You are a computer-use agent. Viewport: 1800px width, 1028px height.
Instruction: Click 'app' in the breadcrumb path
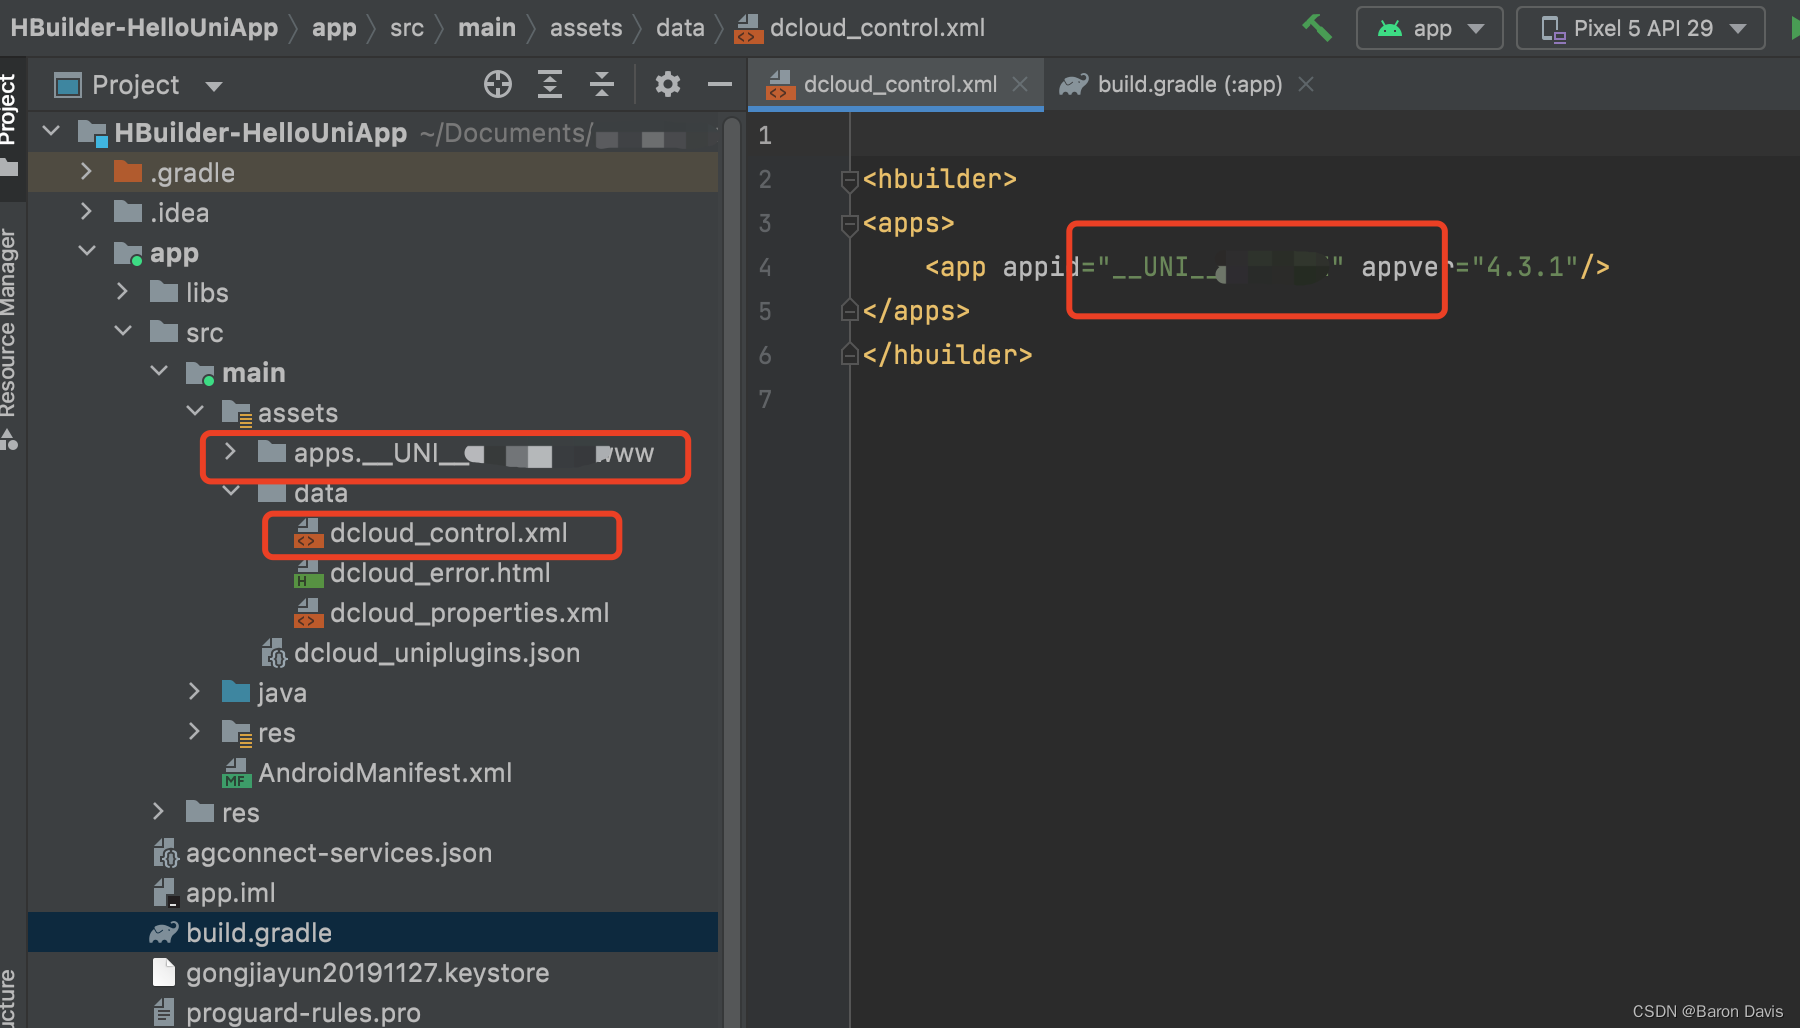(x=334, y=28)
